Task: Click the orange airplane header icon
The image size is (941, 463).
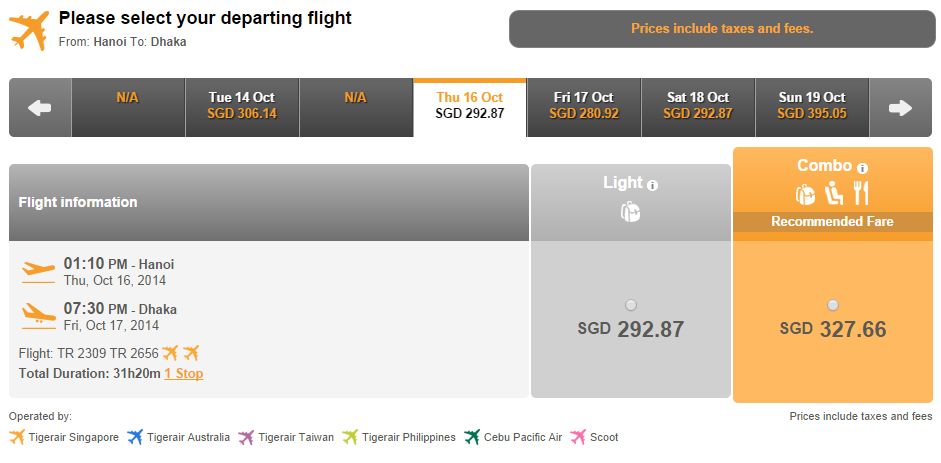Action: pos(29,31)
